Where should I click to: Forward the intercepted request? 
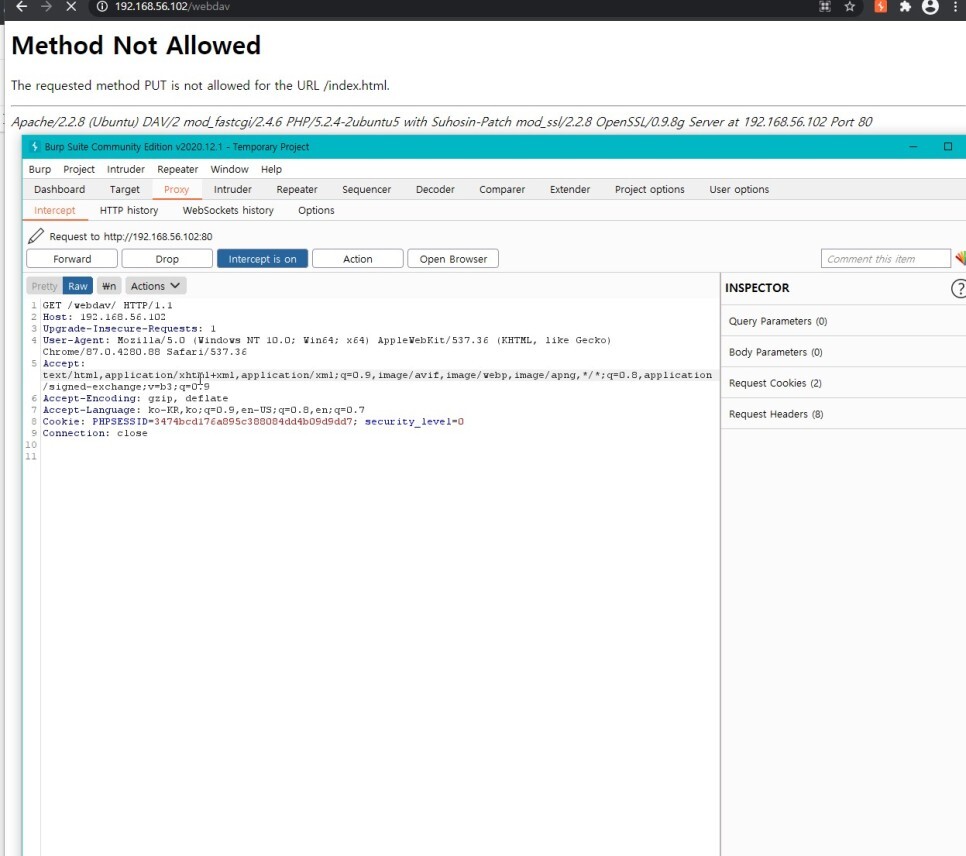(72, 259)
